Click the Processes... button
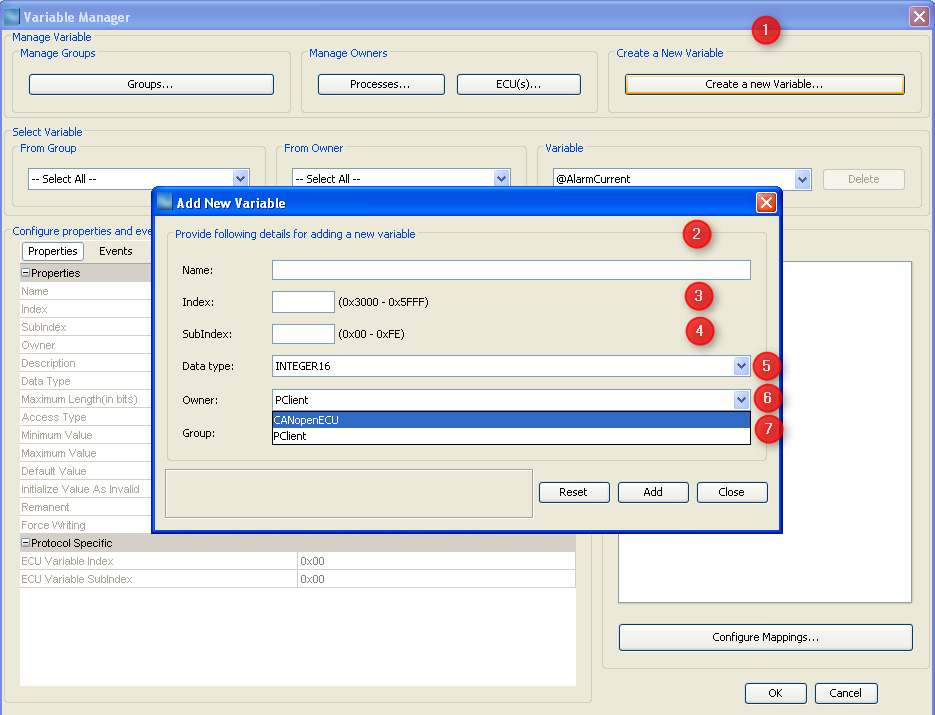The image size is (935, 715). pos(381,84)
